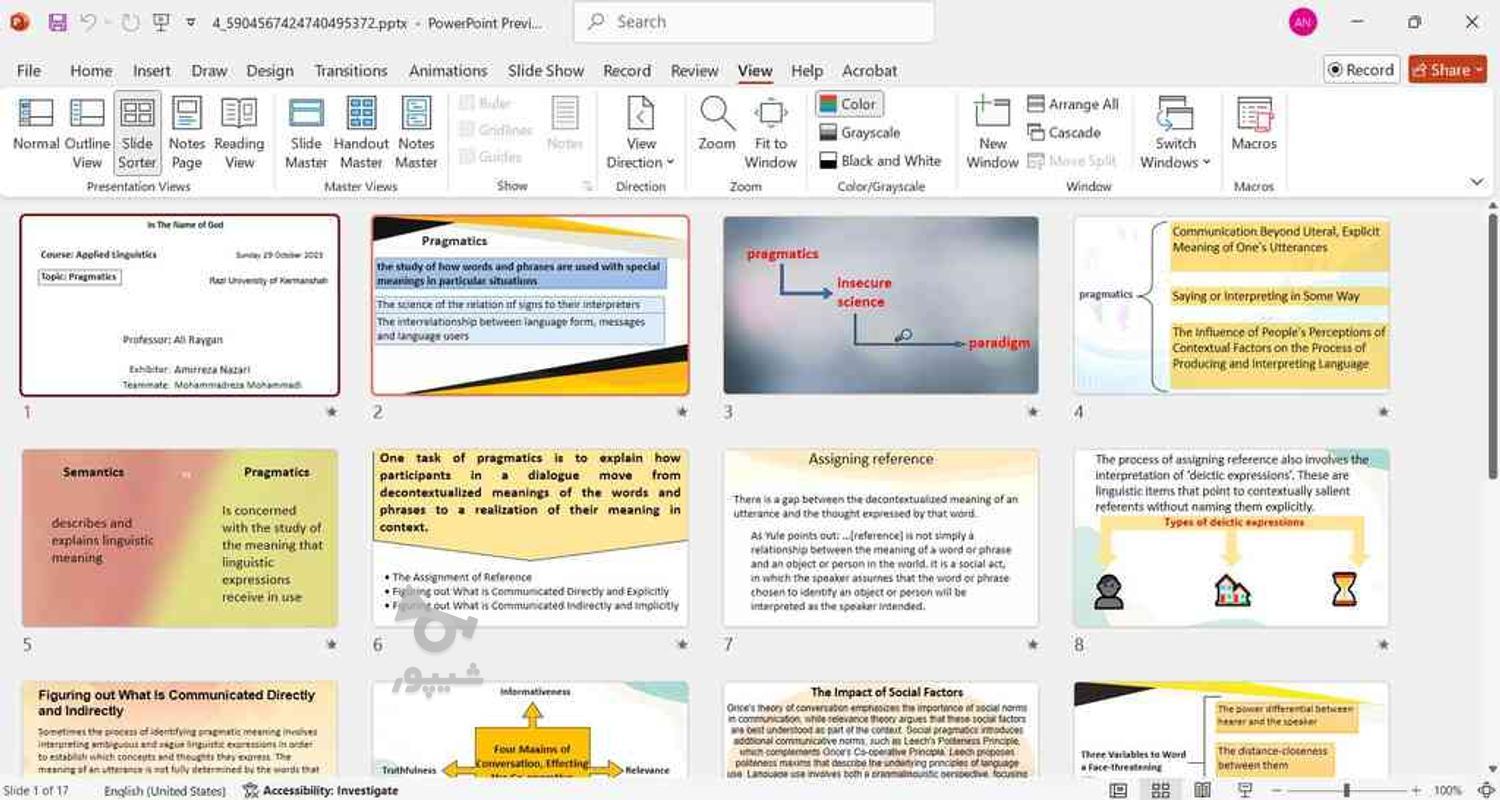The image size is (1500, 800).
Task: Toggle the Gridlines checkbox
Action: pos(496,130)
